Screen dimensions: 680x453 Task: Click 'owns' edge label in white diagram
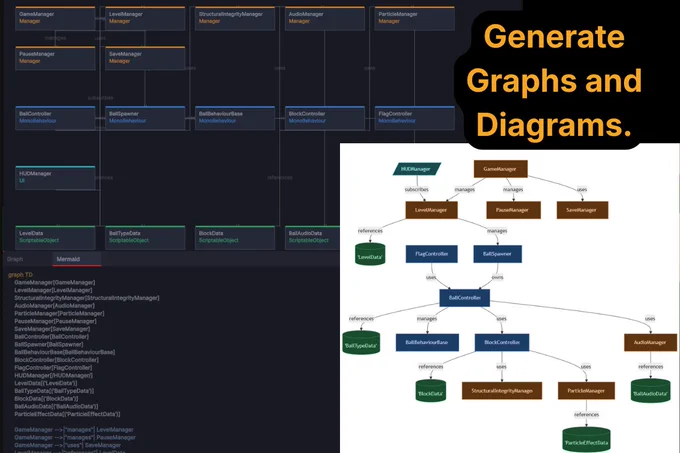coord(497,277)
